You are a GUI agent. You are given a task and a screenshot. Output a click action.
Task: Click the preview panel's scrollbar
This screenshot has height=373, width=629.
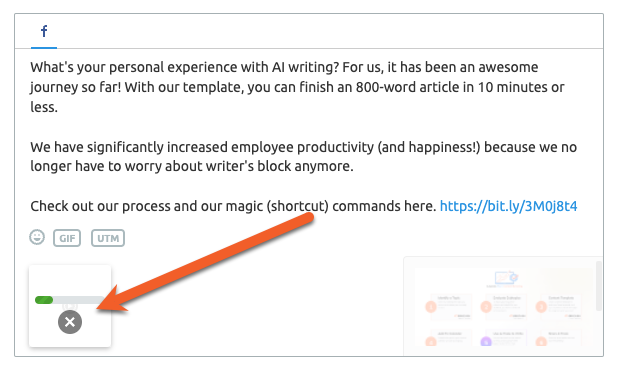[599, 286]
